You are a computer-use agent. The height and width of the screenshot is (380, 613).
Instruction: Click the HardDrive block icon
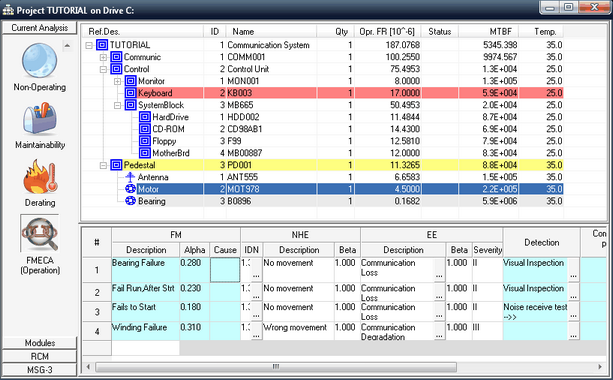[145, 117]
